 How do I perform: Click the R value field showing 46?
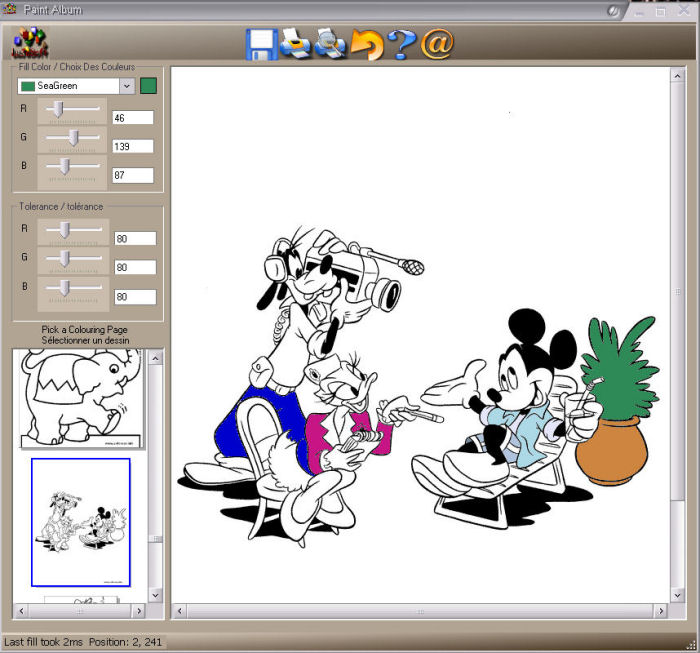[133, 118]
